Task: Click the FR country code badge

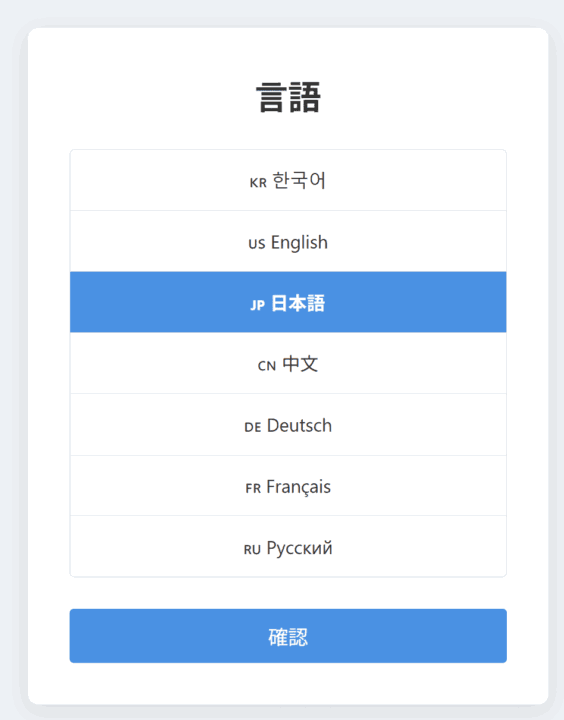Action: [x=253, y=488]
